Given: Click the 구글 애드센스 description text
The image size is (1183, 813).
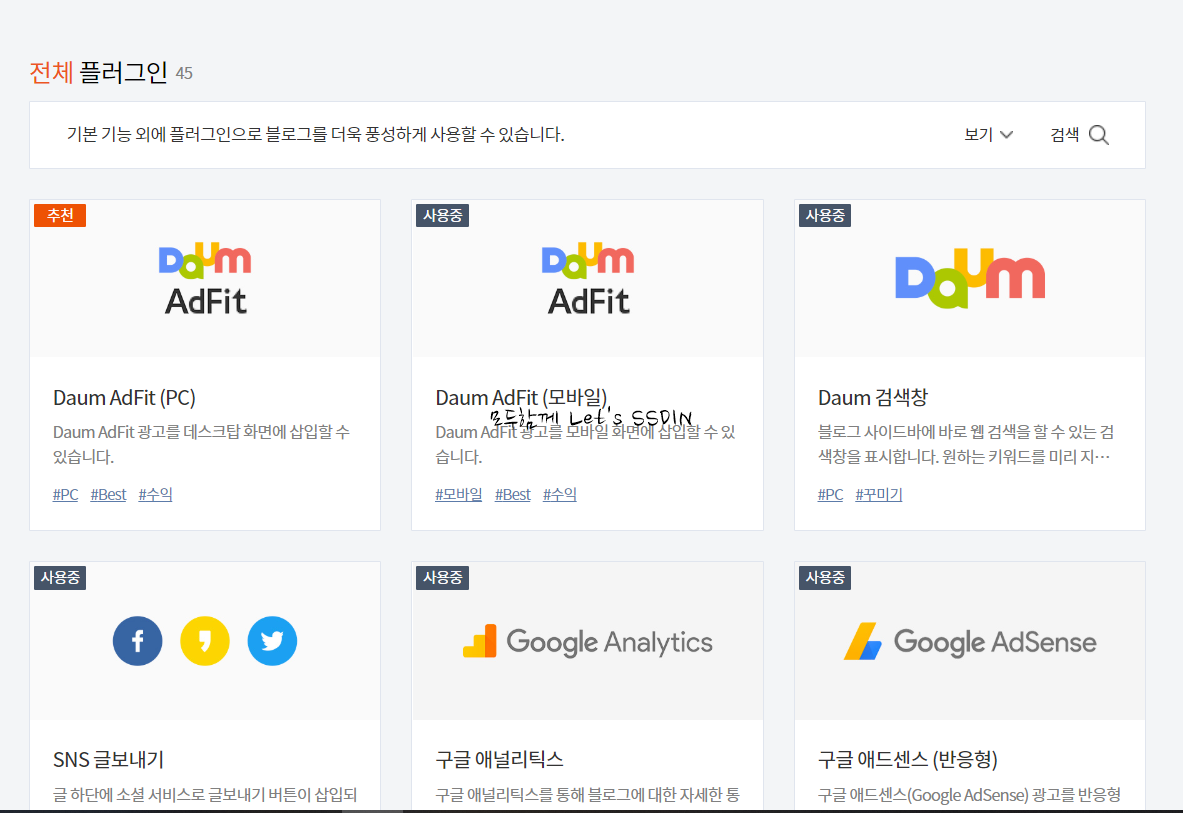Looking at the screenshot, I should point(969,795).
